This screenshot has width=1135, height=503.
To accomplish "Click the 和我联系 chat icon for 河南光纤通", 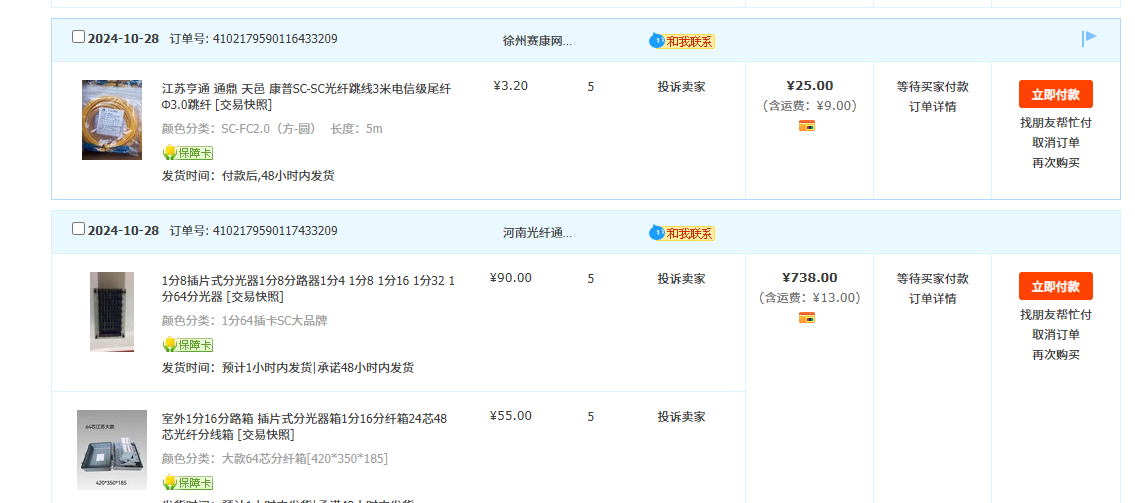I will [682, 233].
